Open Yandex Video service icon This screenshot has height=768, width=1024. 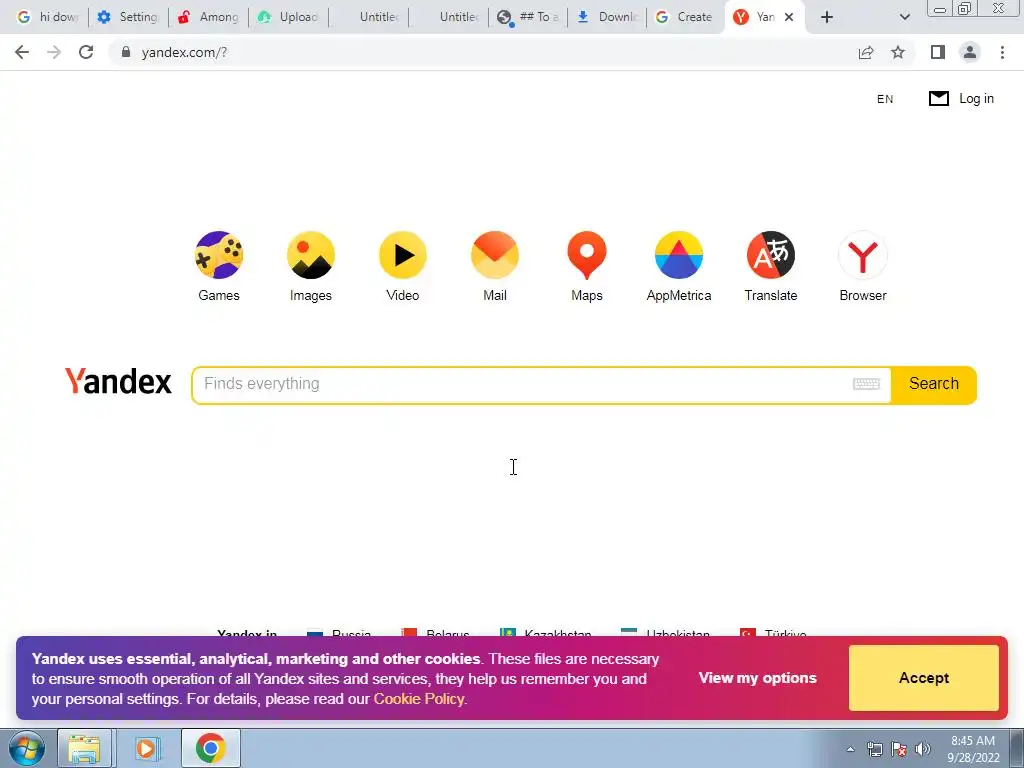pyautogui.click(x=403, y=255)
